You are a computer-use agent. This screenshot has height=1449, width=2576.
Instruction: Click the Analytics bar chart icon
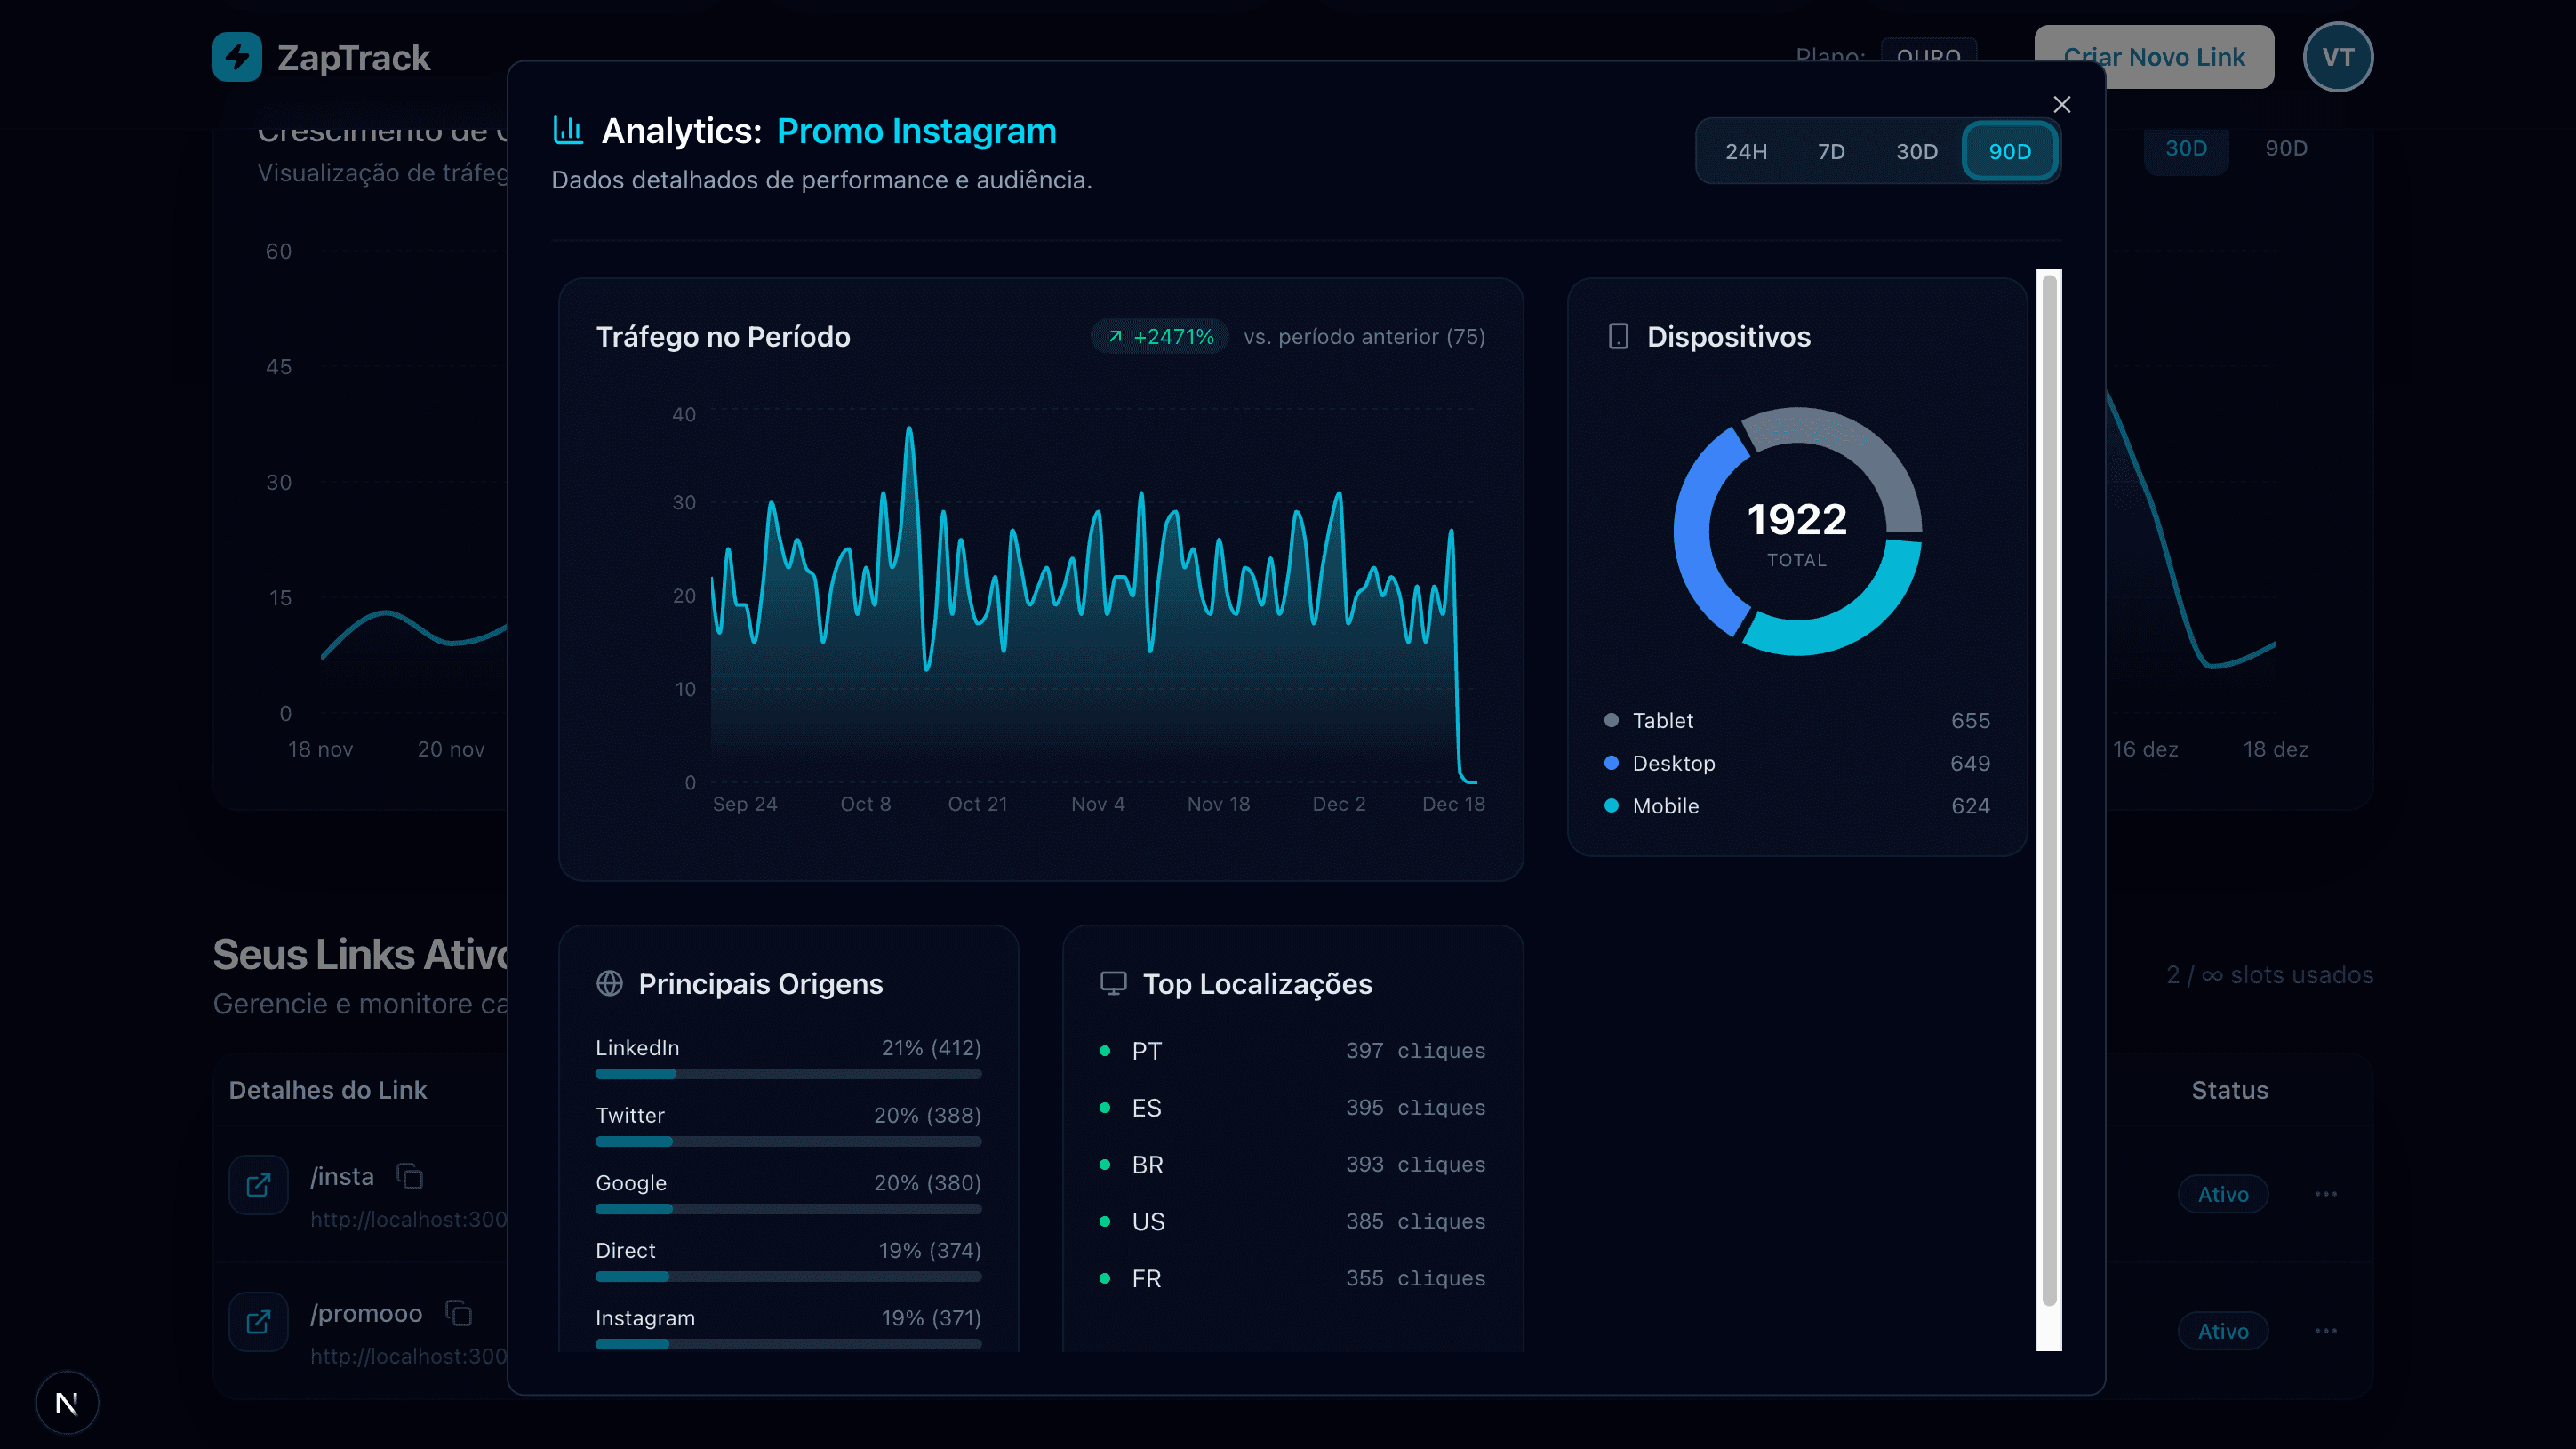coord(567,130)
